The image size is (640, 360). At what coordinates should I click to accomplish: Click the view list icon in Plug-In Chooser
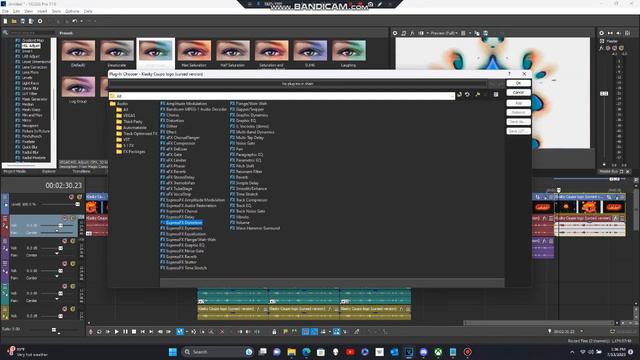[x=496, y=95]
